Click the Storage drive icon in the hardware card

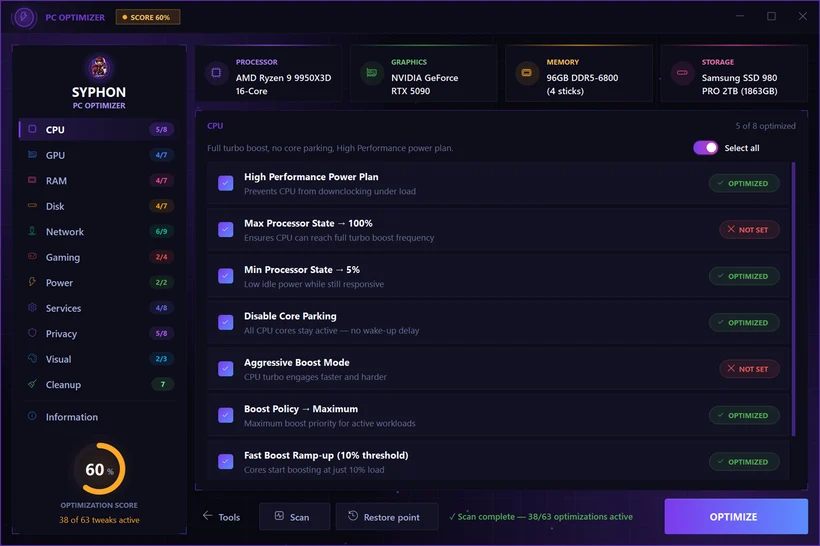tap(682, 73)
